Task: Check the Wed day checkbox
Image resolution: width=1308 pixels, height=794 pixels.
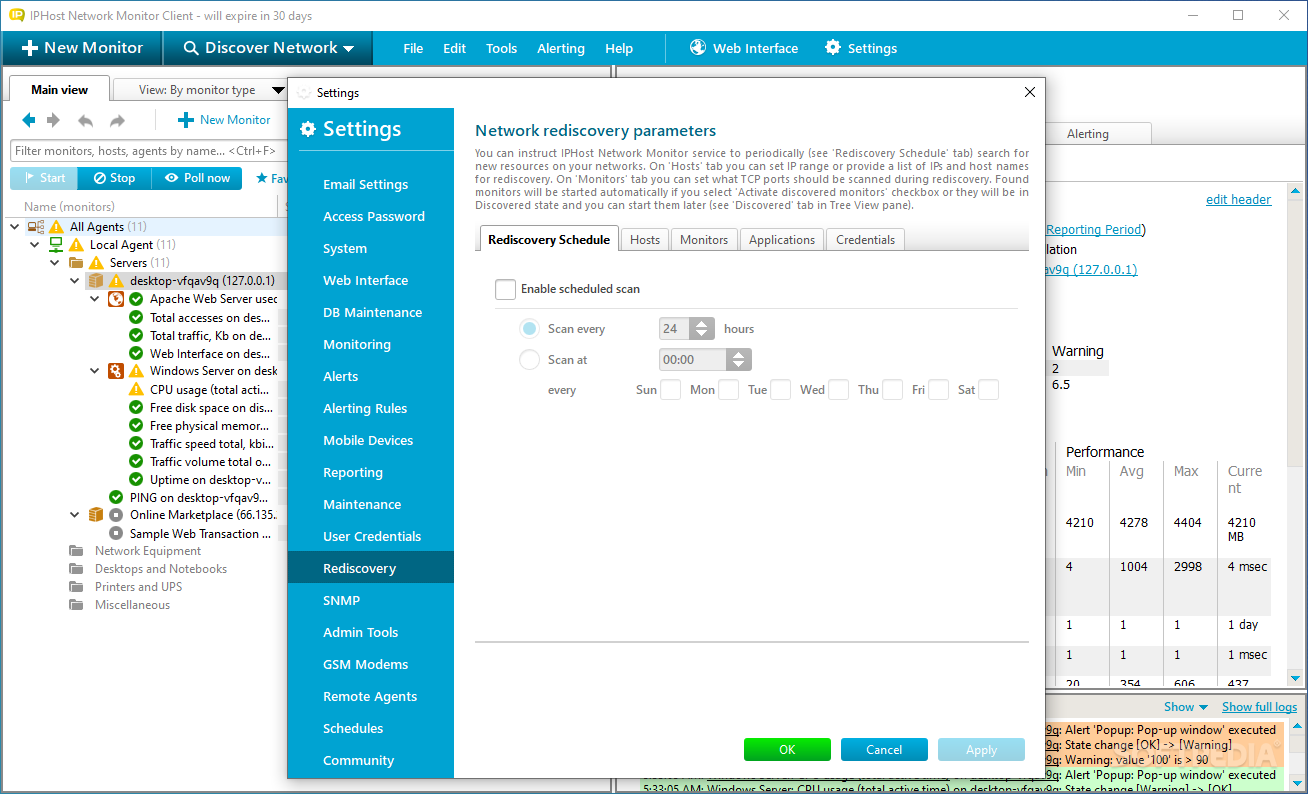Action: coord(838,390)
